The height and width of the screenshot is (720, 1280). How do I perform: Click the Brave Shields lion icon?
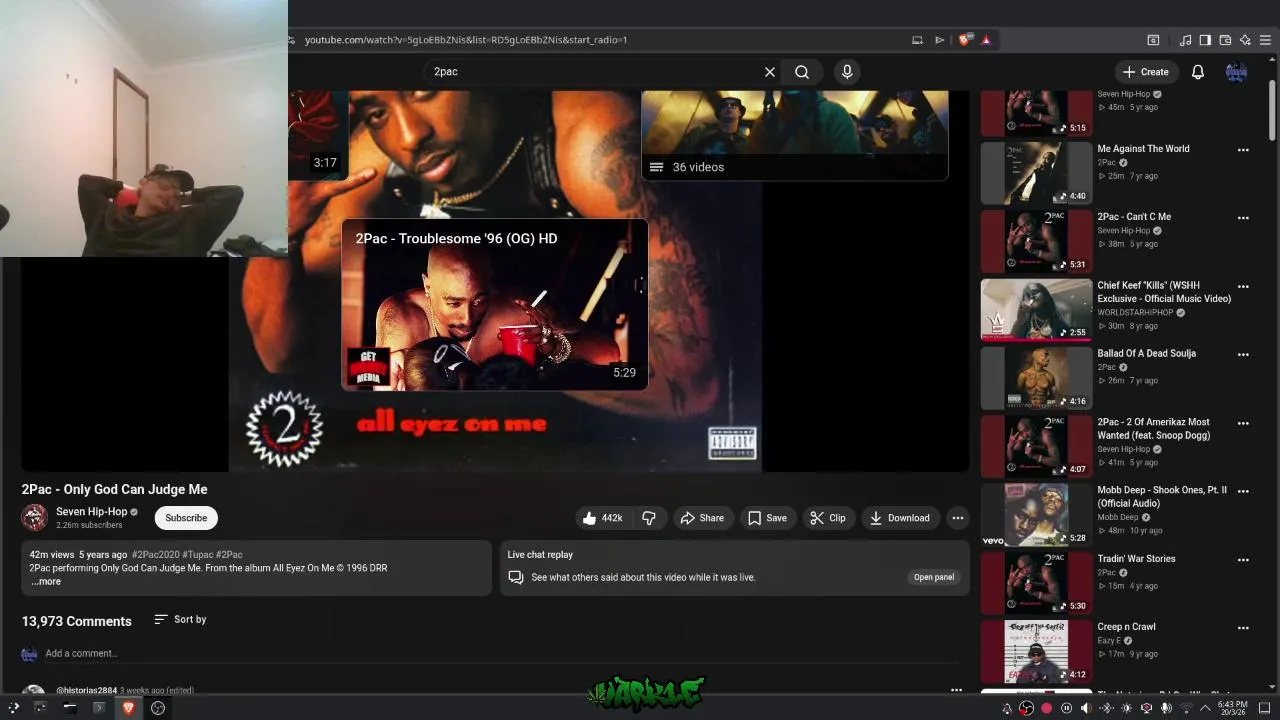[x=964, y=40]
